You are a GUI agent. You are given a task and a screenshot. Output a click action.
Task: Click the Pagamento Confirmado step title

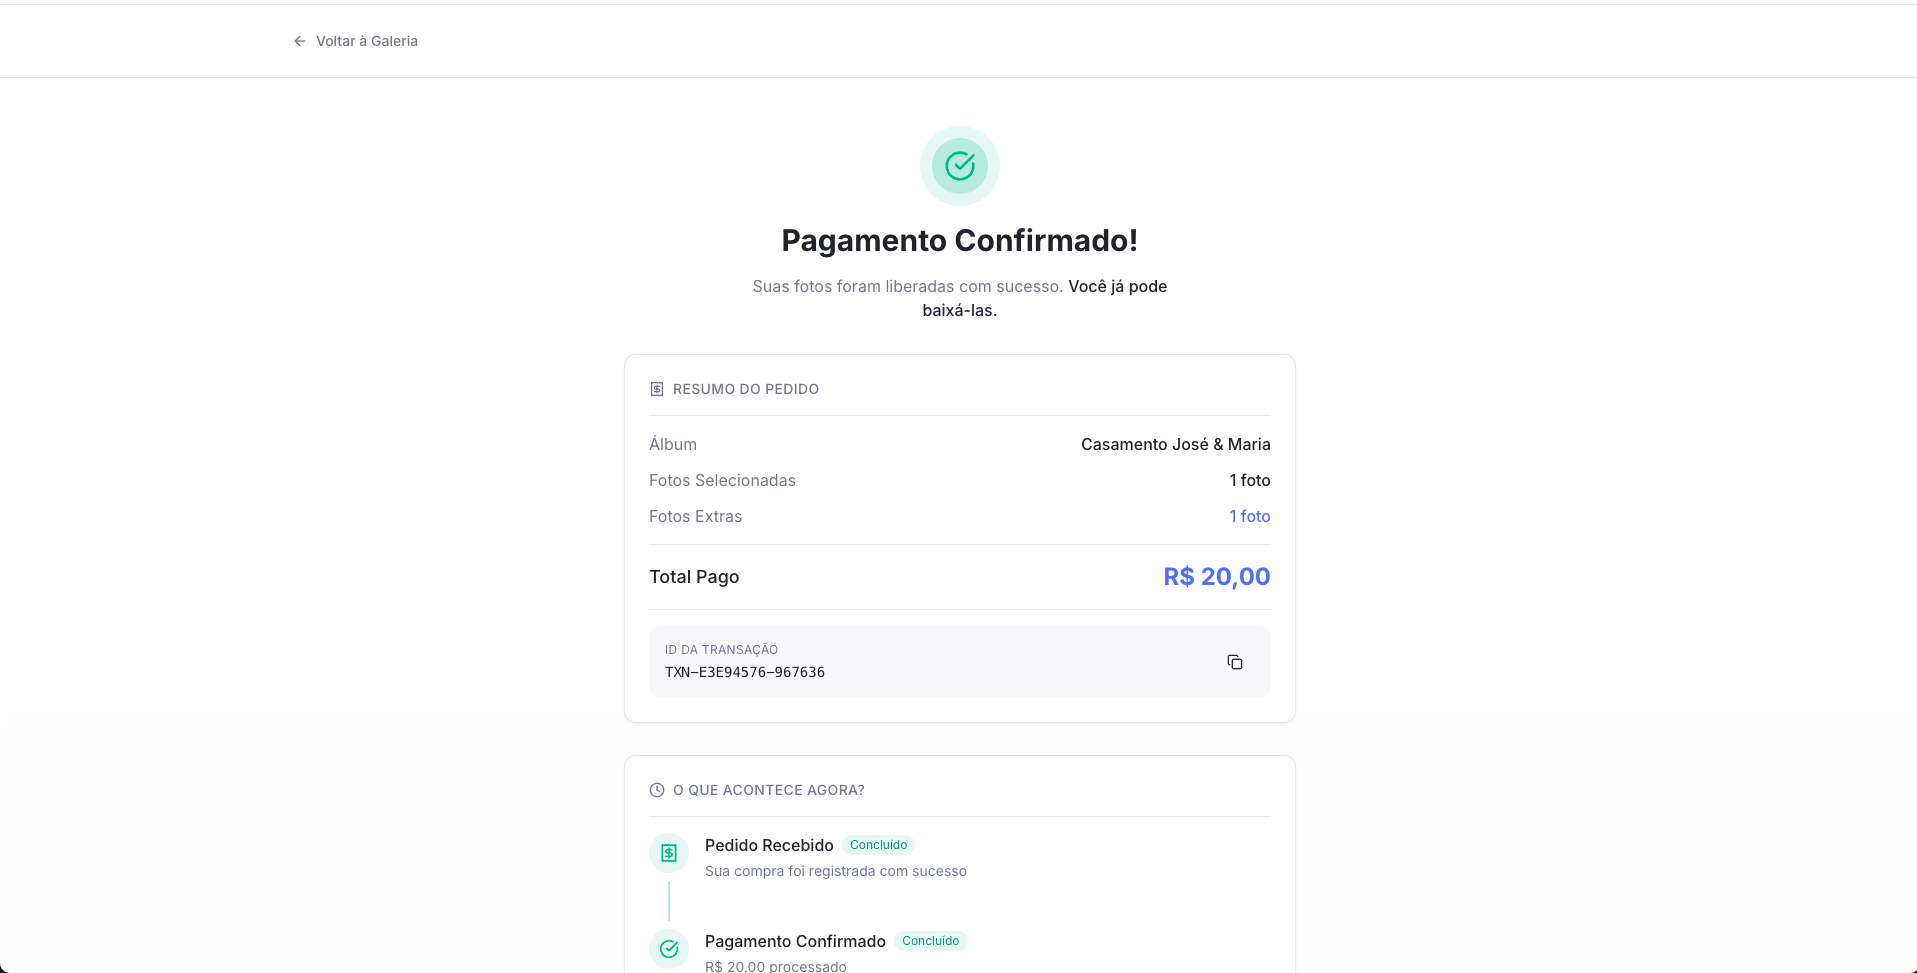[795, 941]
